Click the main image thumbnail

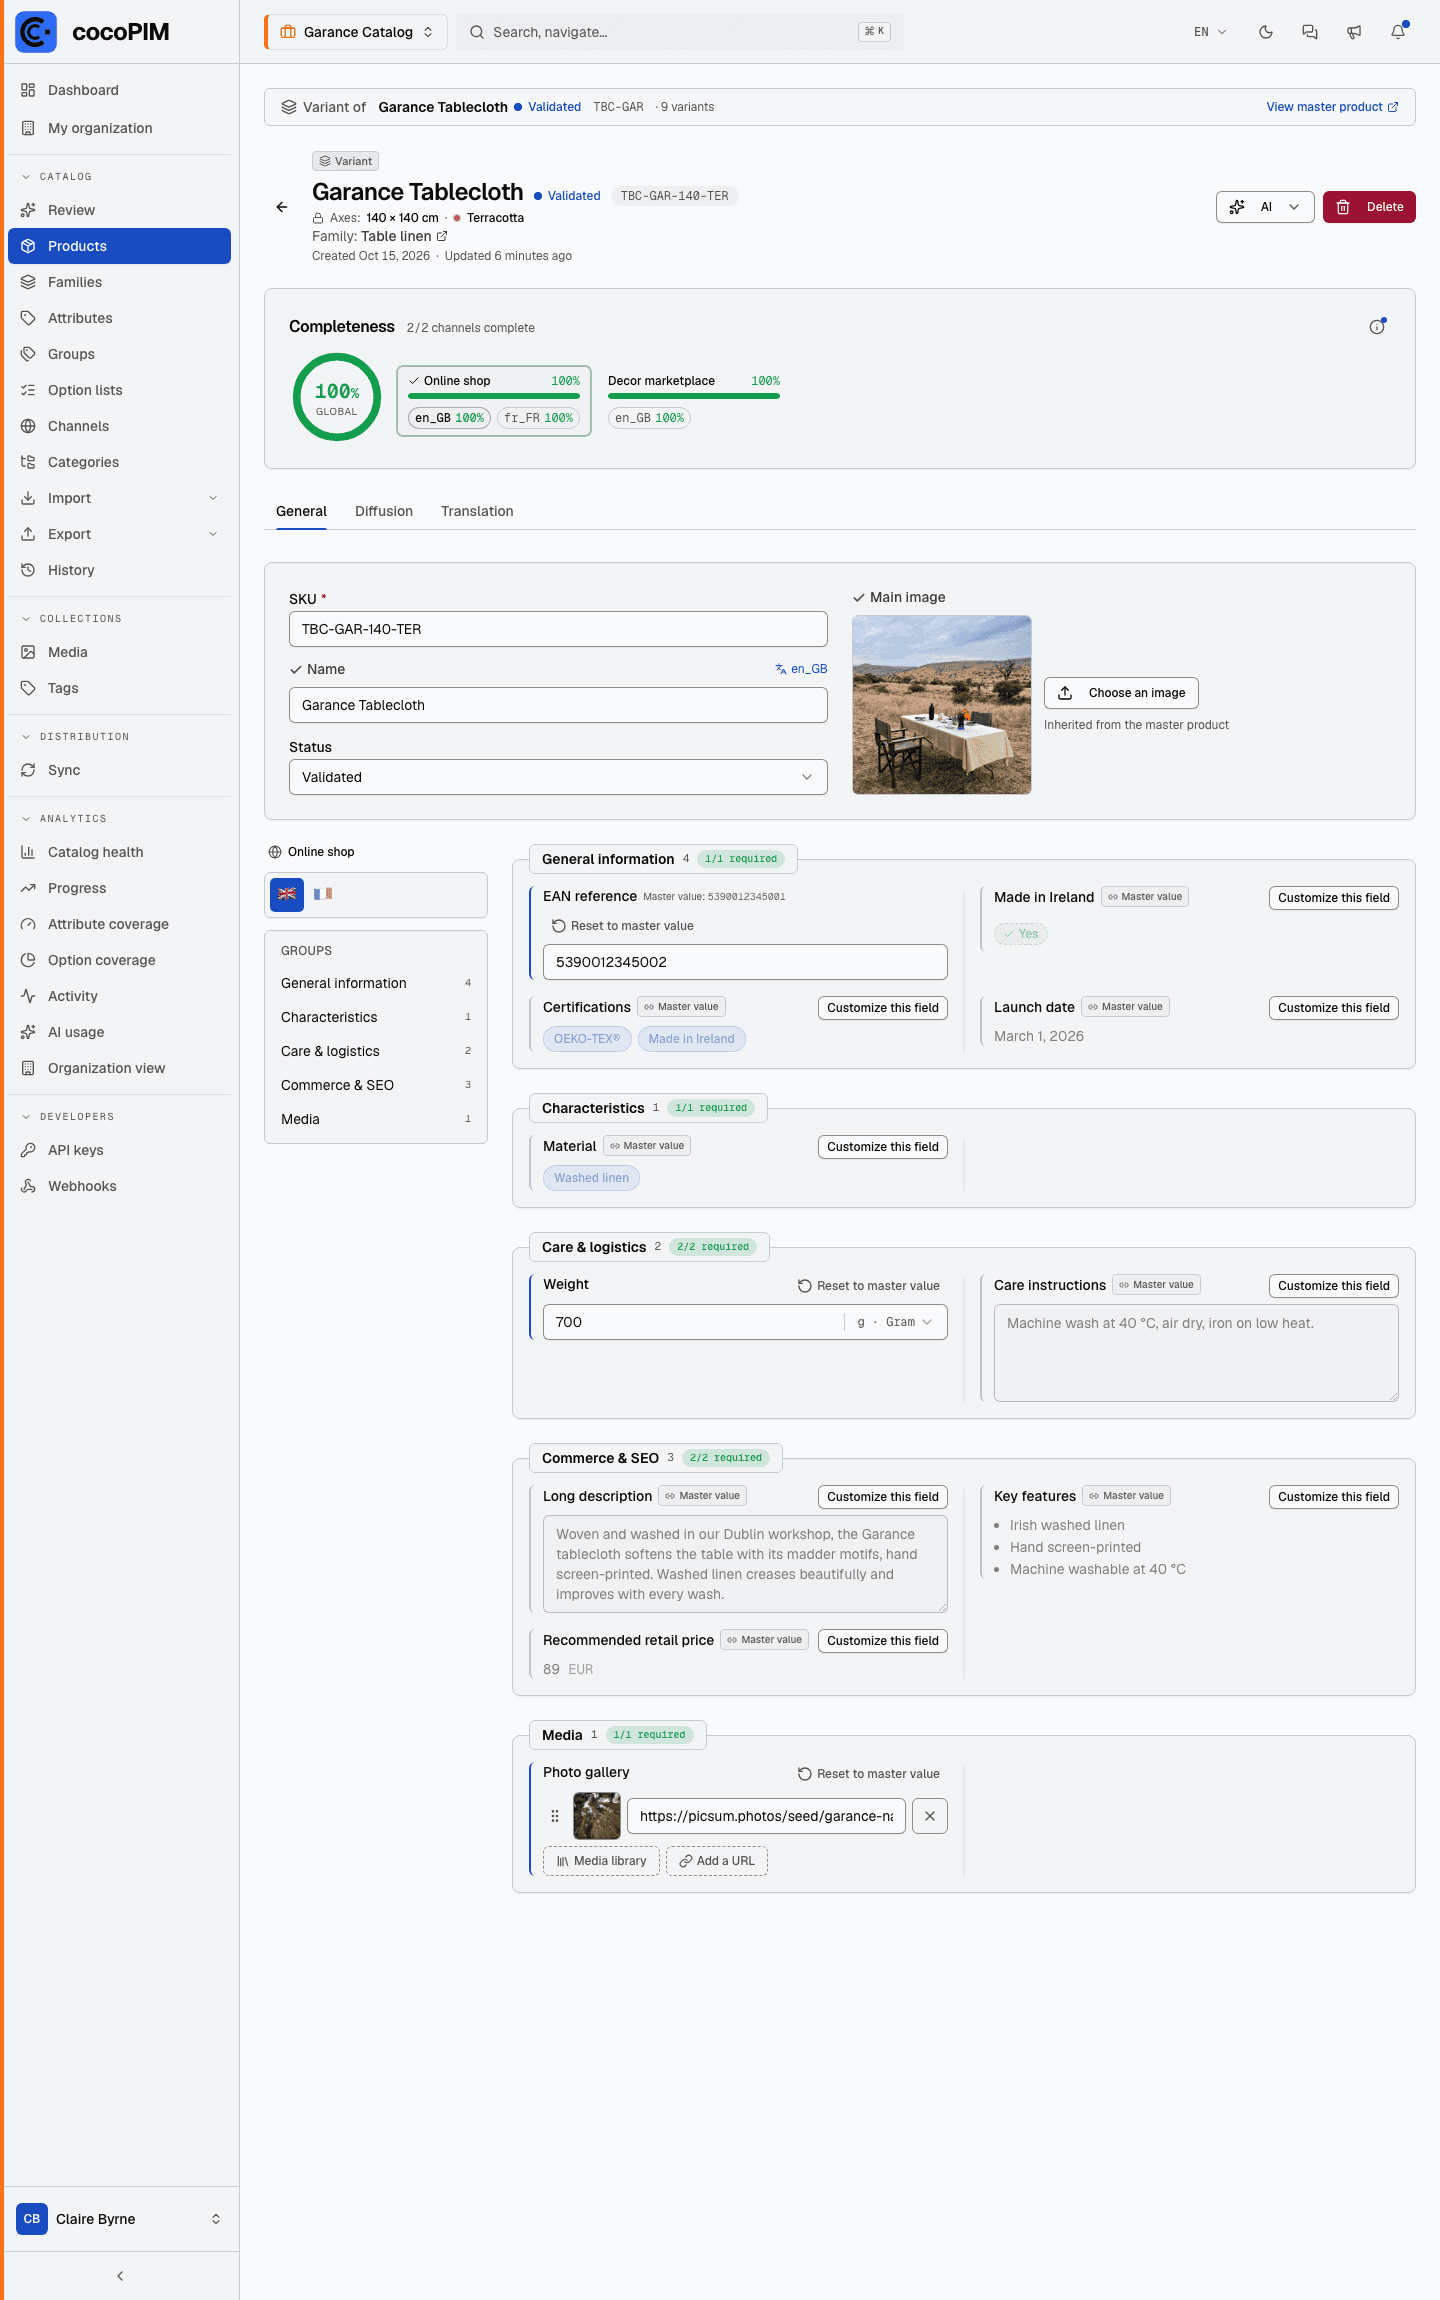pyautogui.click(x=942, y=705)
